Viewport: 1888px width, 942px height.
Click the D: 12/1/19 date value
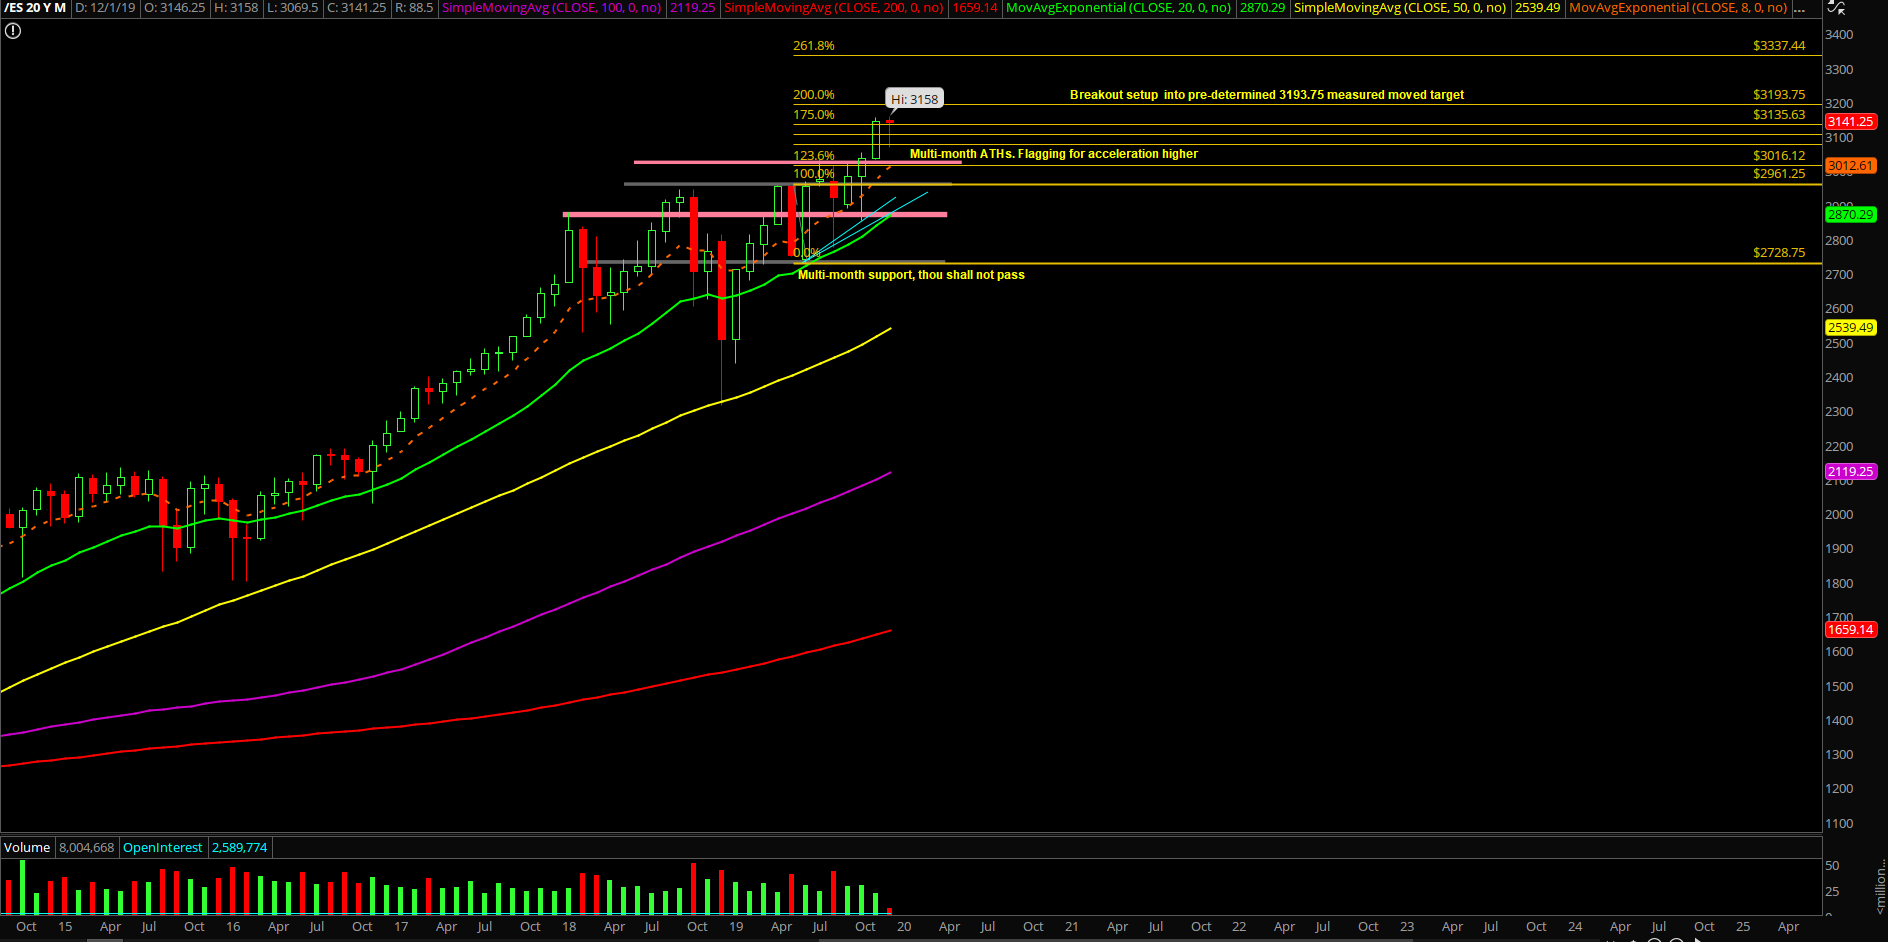point(105,8)
